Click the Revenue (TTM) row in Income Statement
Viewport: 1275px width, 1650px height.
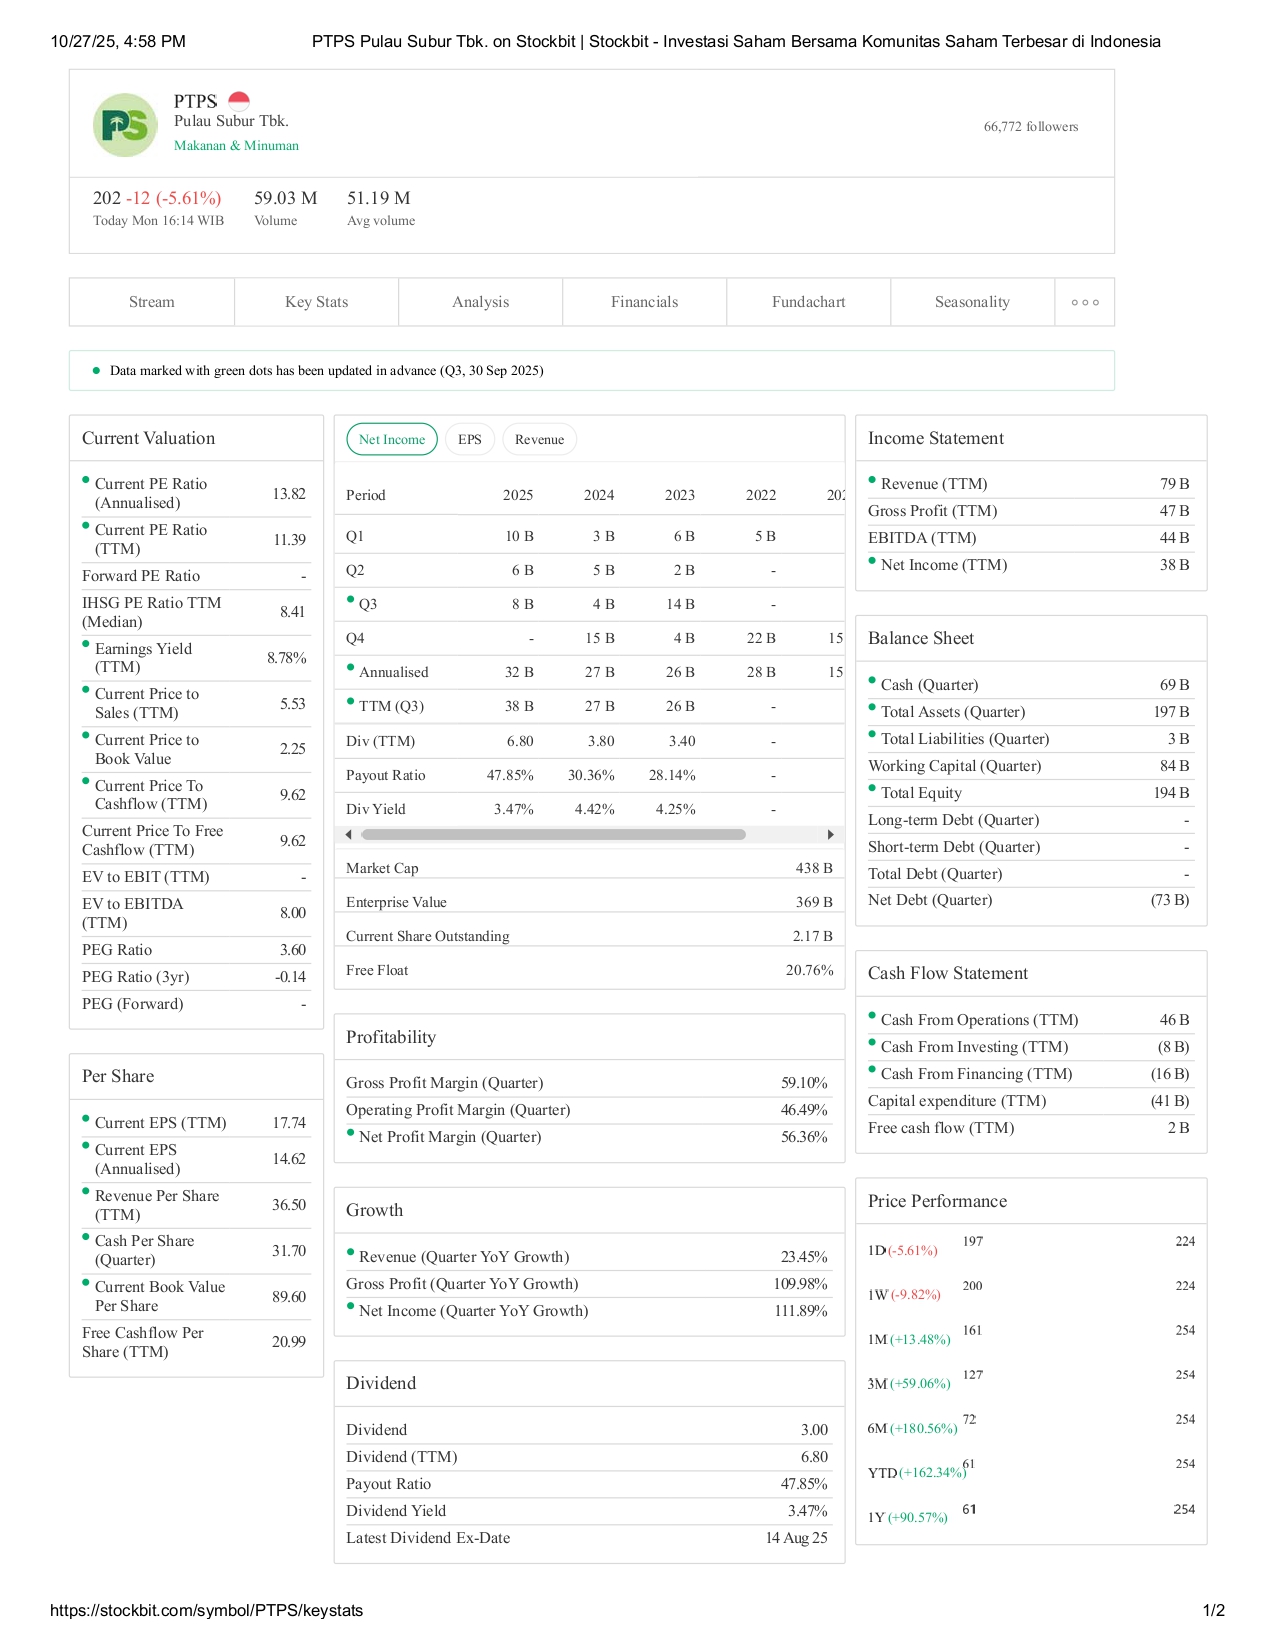pos(1030,484)
